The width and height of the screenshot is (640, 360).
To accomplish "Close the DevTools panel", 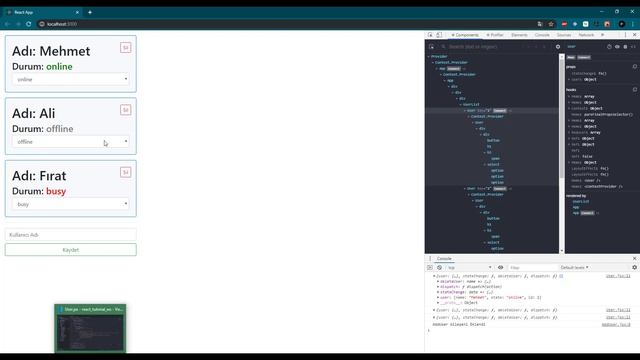I will 634,35.
